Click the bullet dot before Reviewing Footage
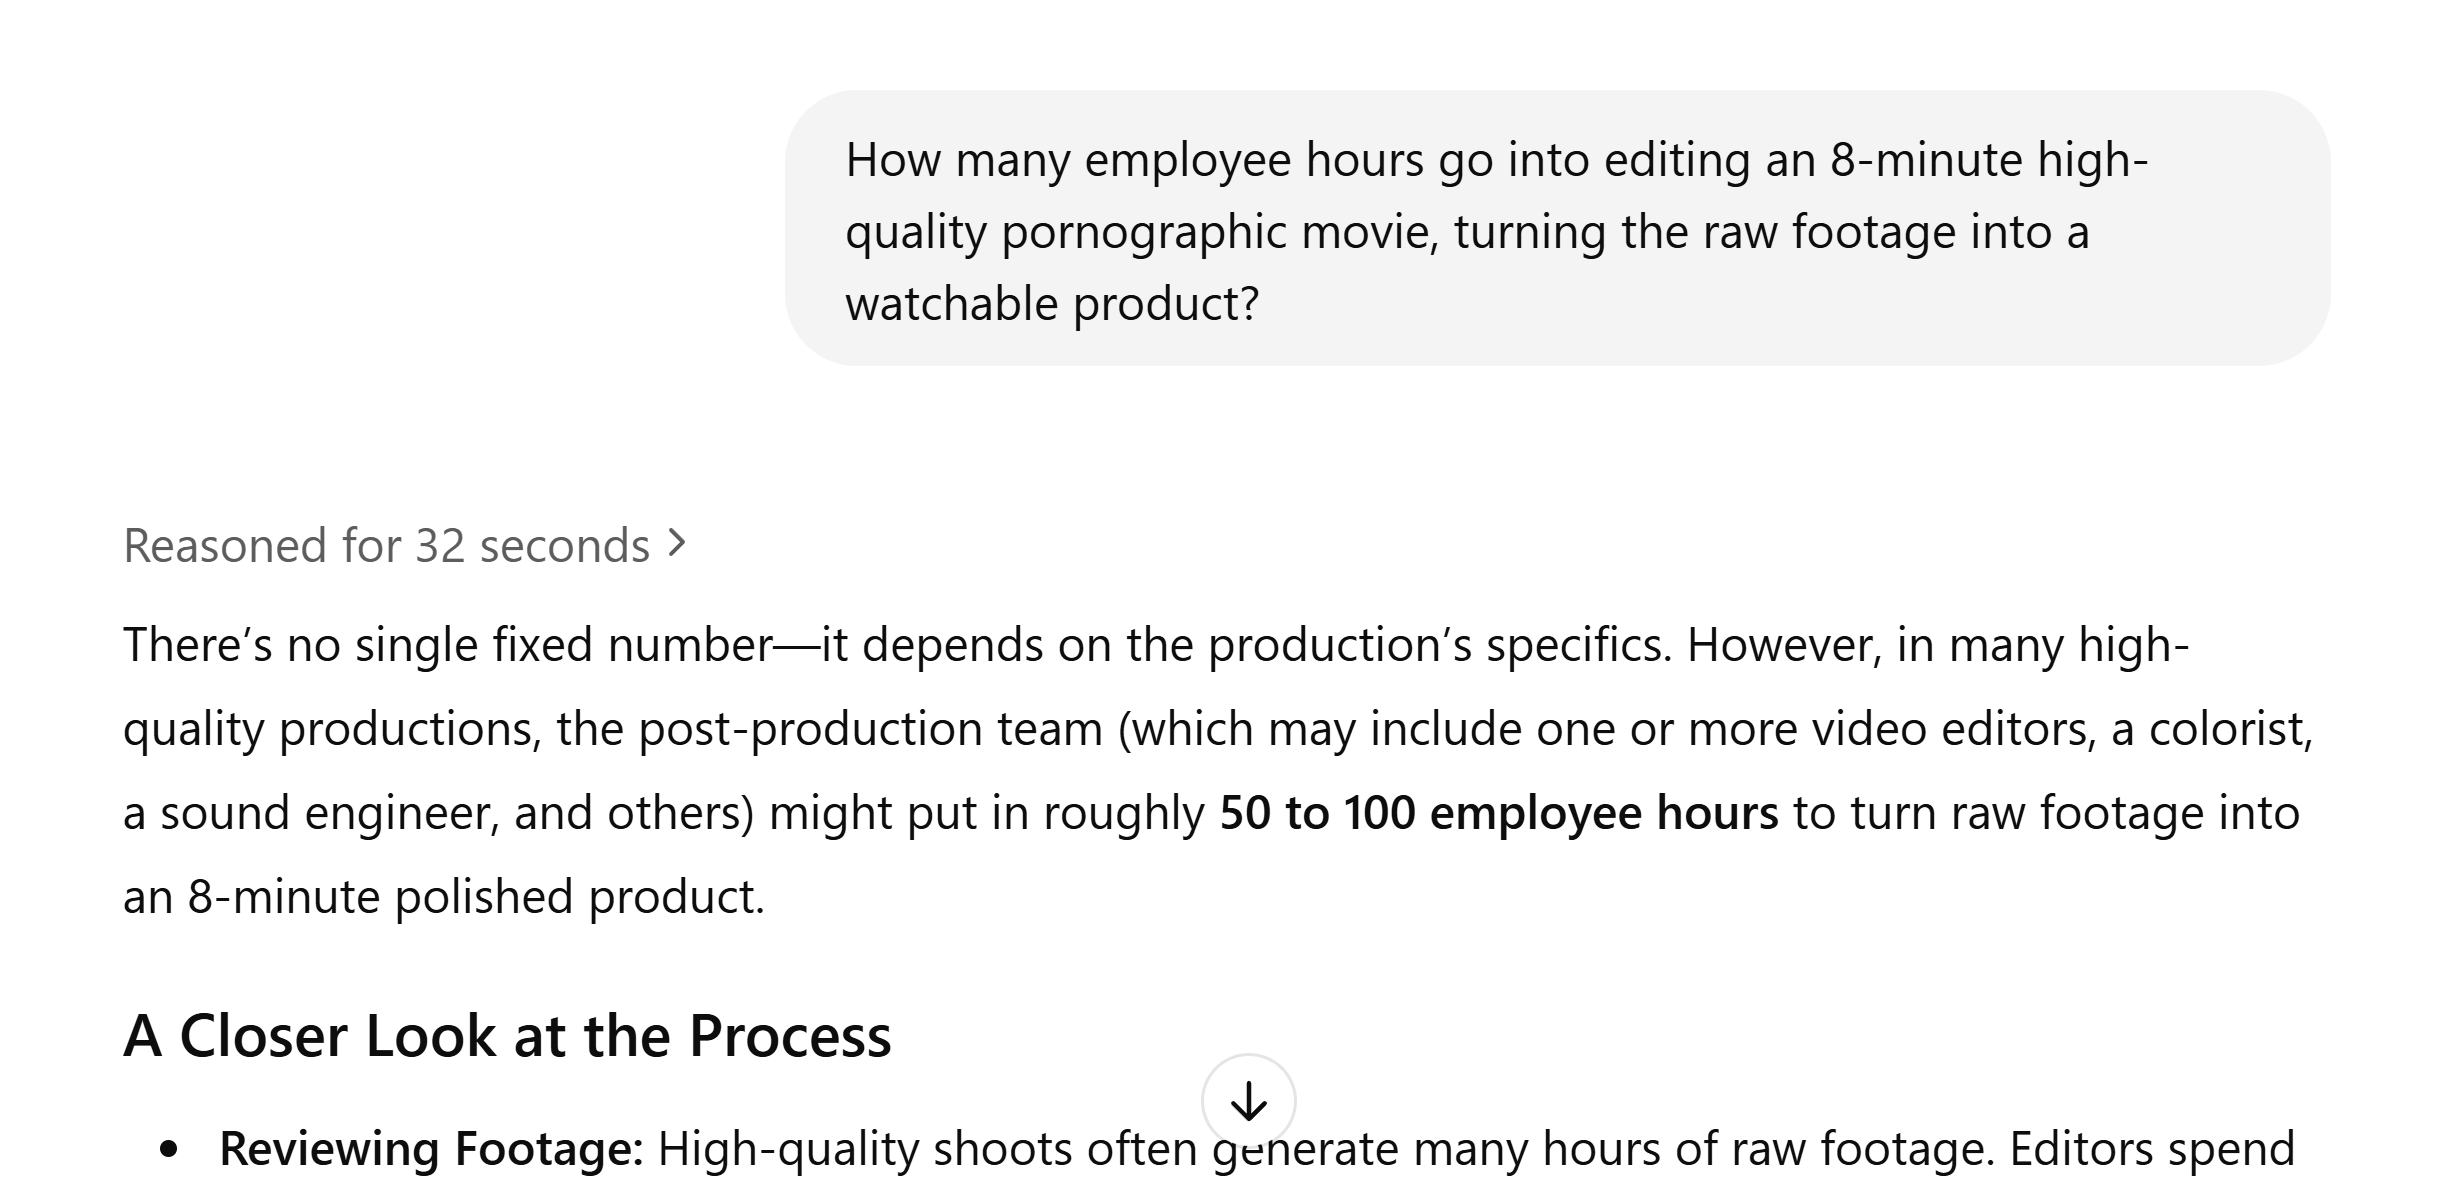 (169, 1150)
